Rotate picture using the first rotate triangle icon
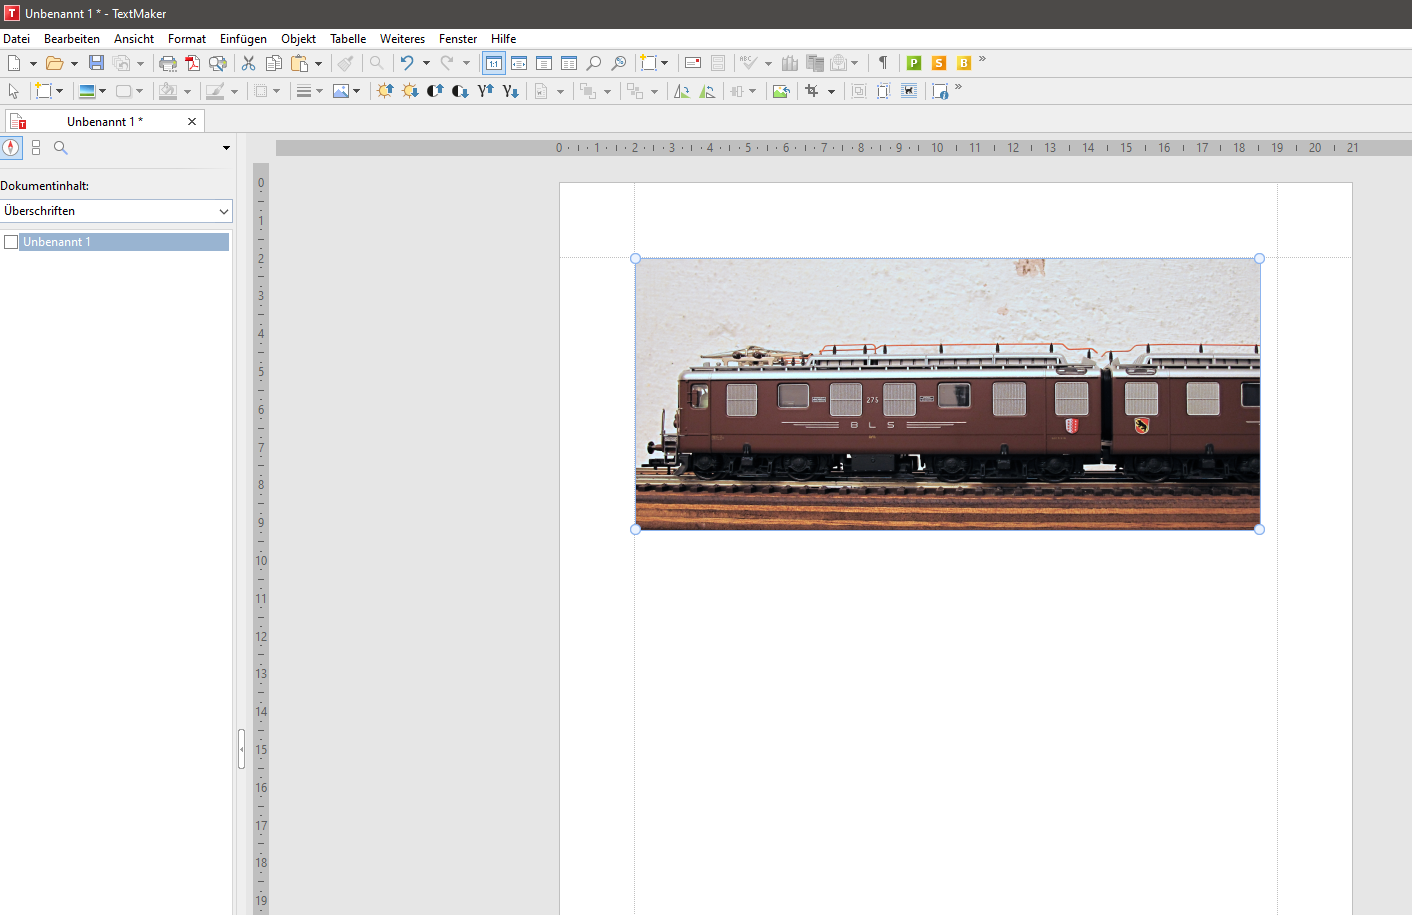The image size is (1412, 915). pyautogui.click(x=682, y=91)
